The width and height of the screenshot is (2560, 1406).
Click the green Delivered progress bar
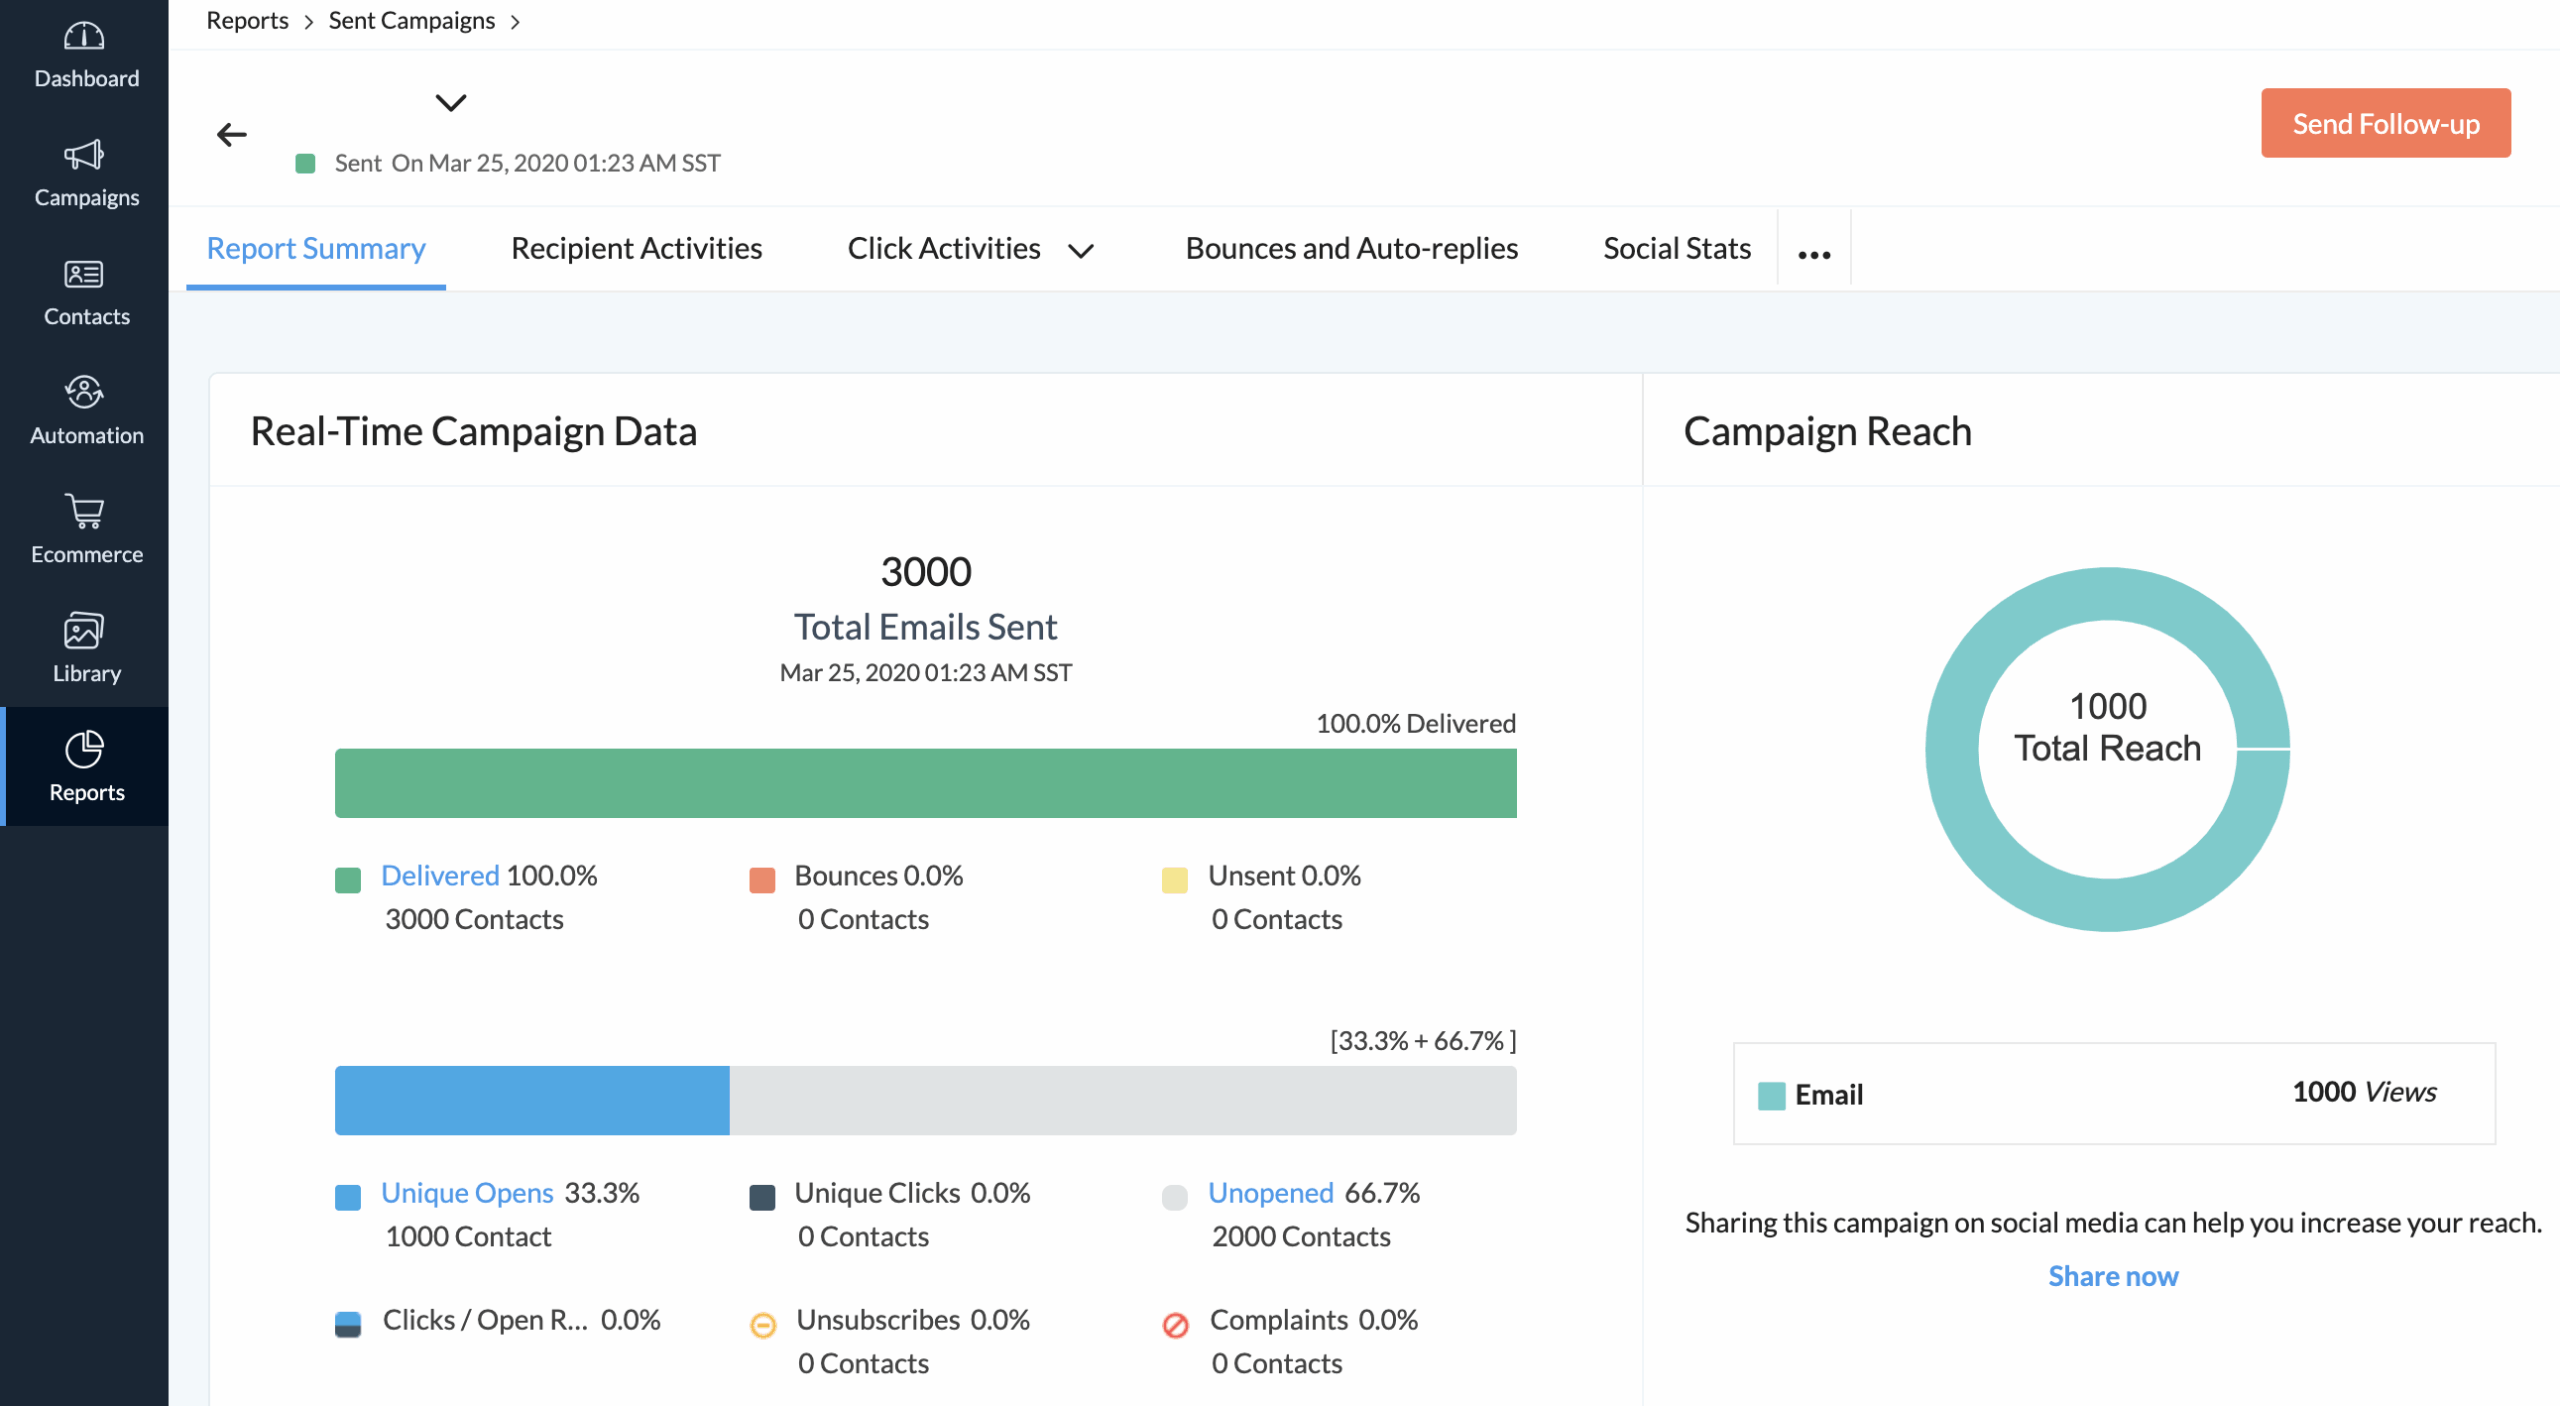(x=925, y=782)
